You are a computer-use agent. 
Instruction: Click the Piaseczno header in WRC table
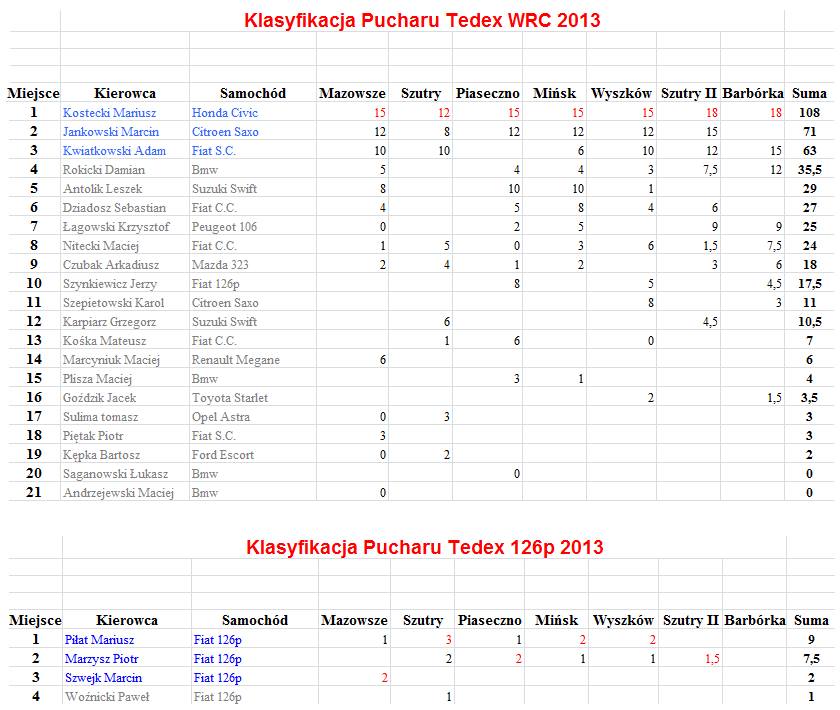tap(488, 93)
